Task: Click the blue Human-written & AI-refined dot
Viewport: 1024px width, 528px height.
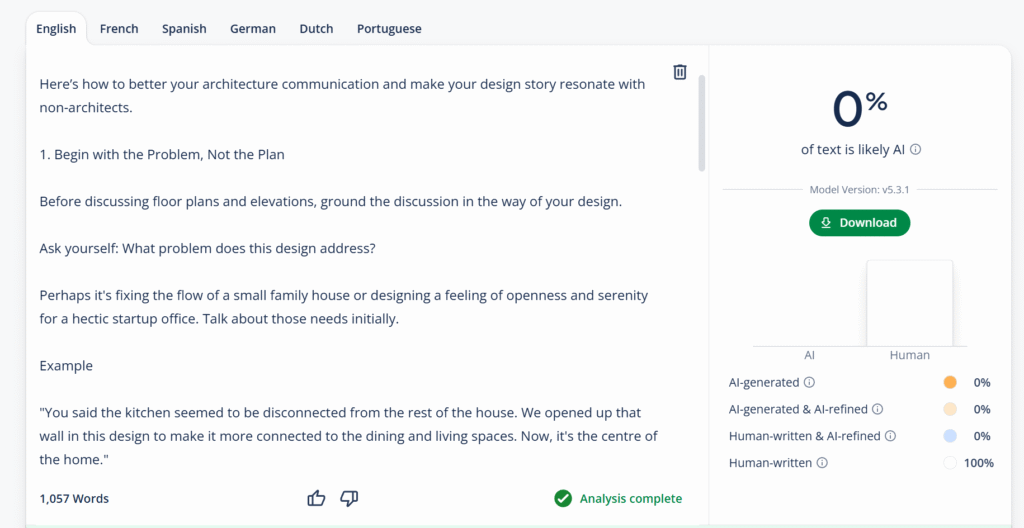Action: pyautogui.click(x=950, y=436)
